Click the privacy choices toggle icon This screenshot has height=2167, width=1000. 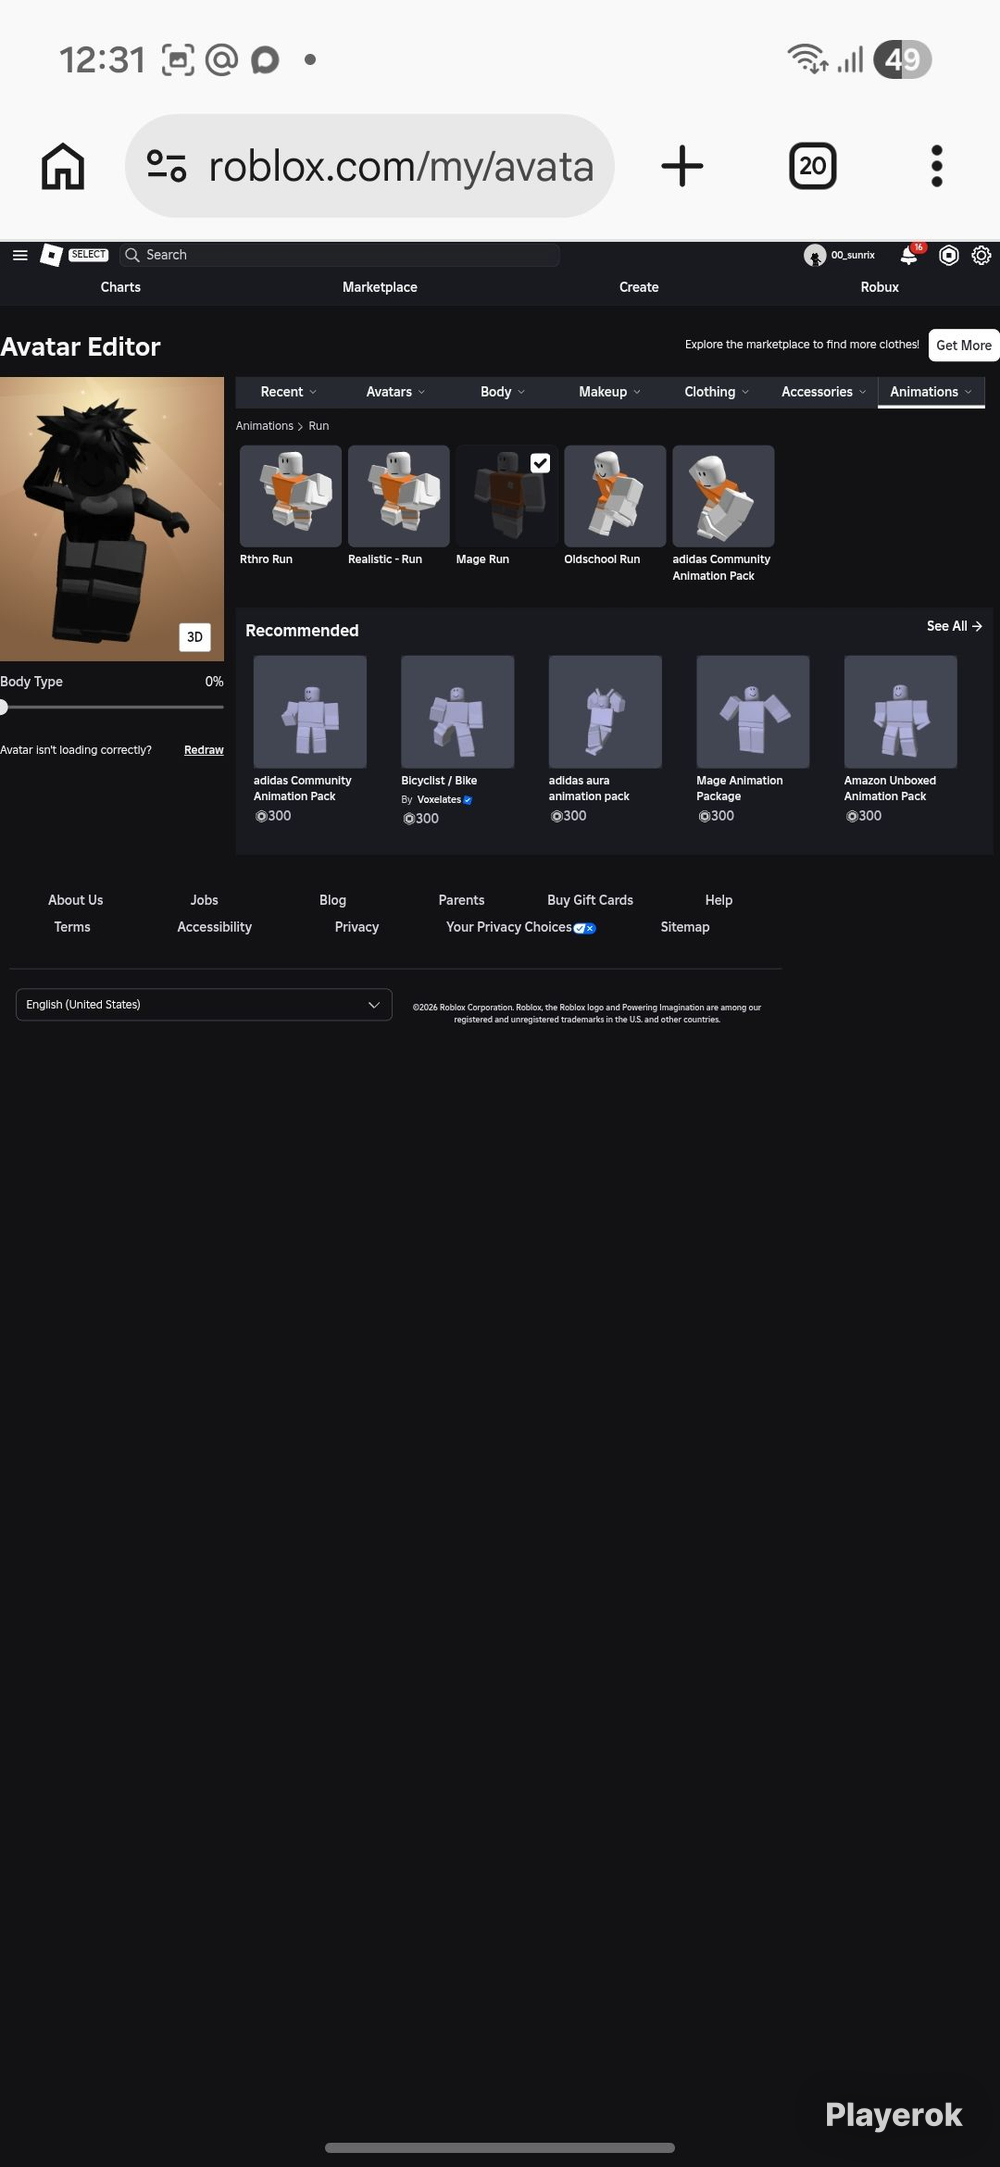pos(585,928)
